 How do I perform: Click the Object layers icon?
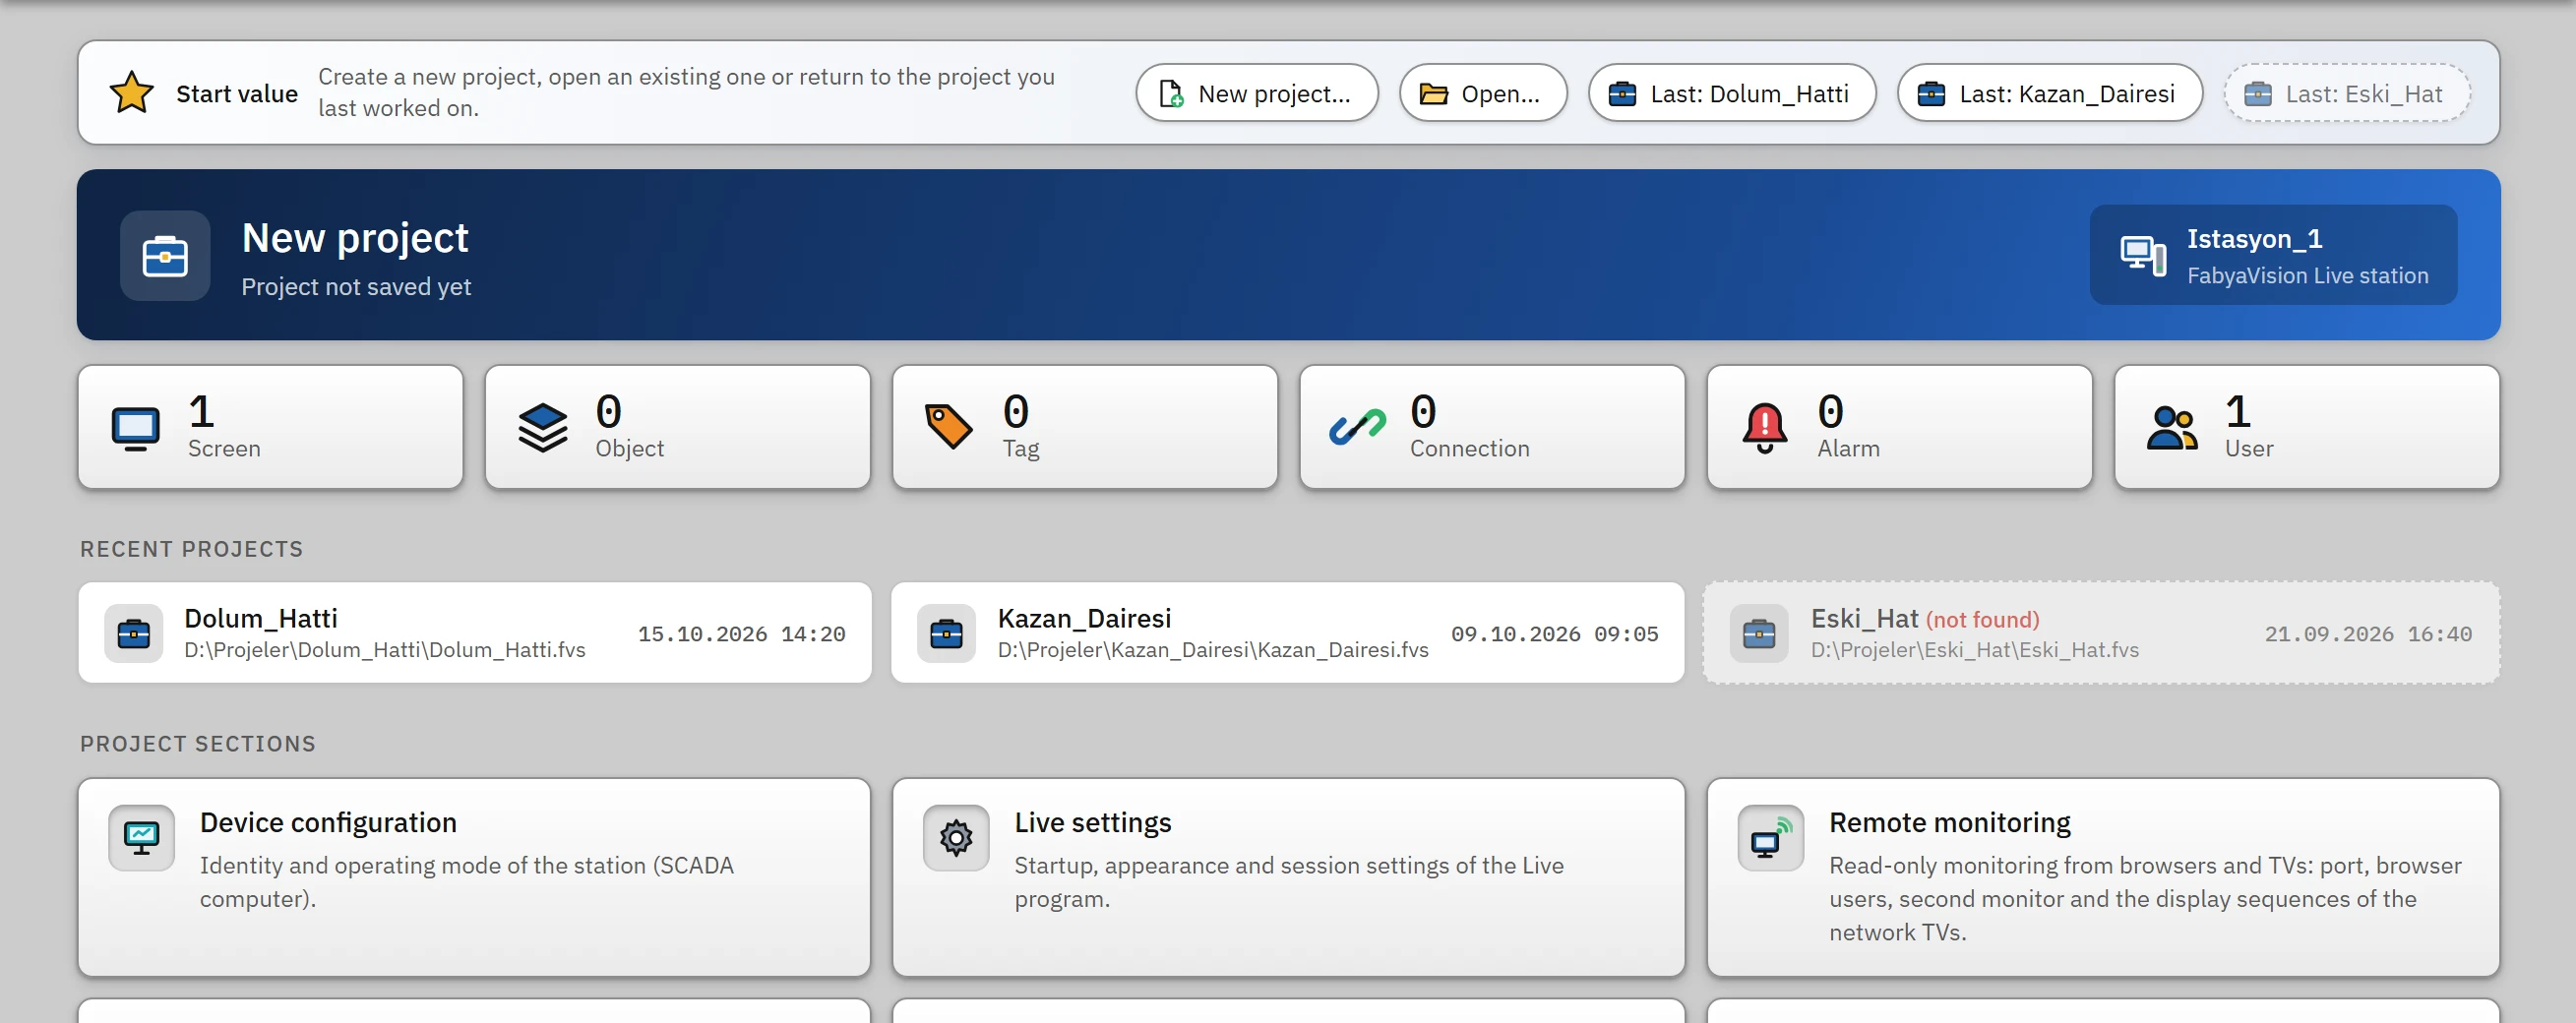543,428
